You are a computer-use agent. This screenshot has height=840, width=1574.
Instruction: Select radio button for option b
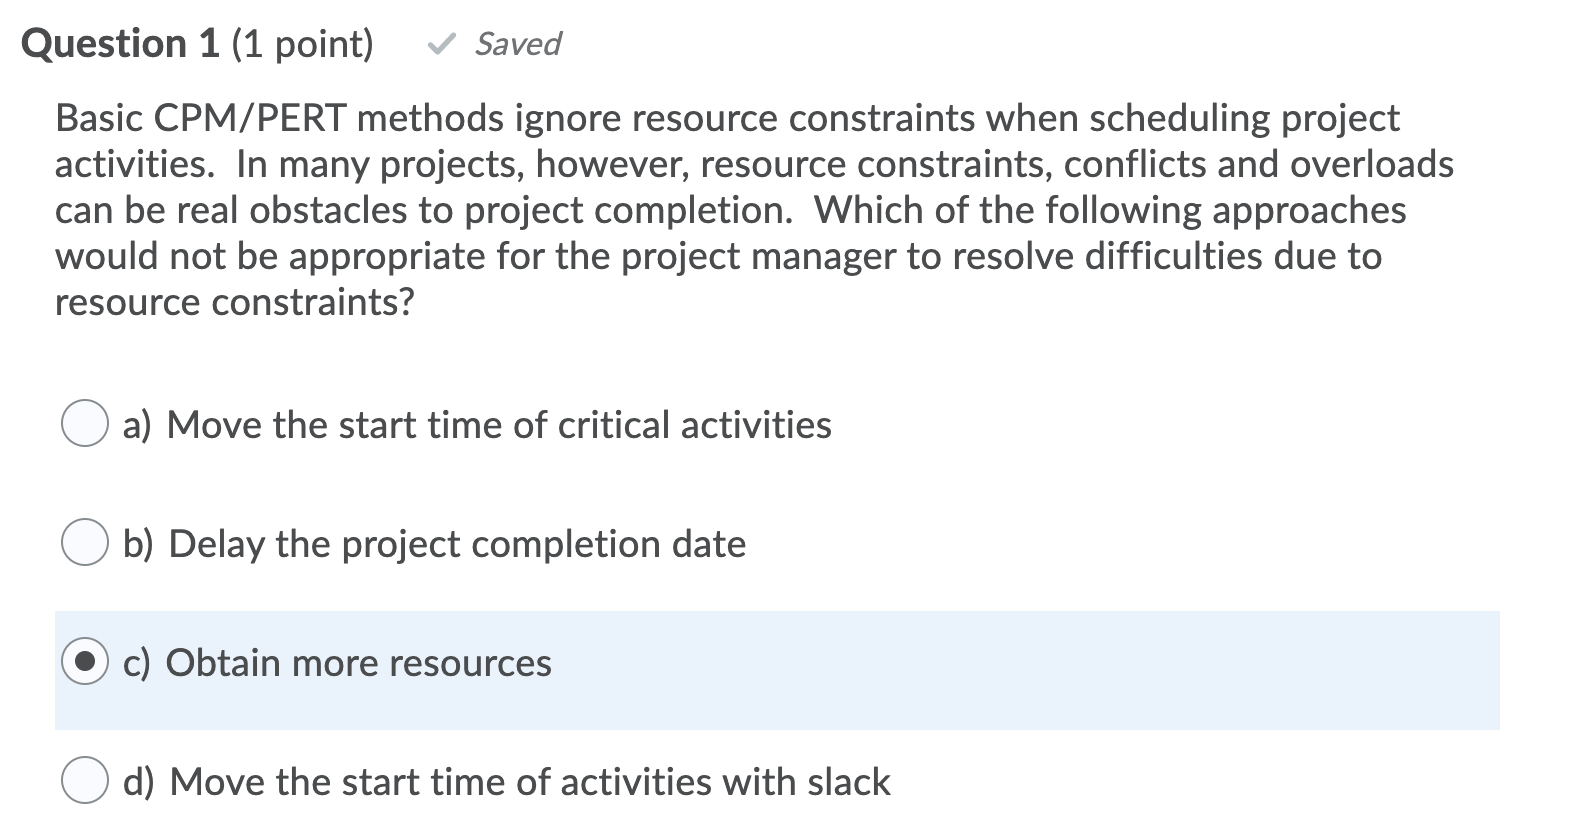(x=86, y=543)
